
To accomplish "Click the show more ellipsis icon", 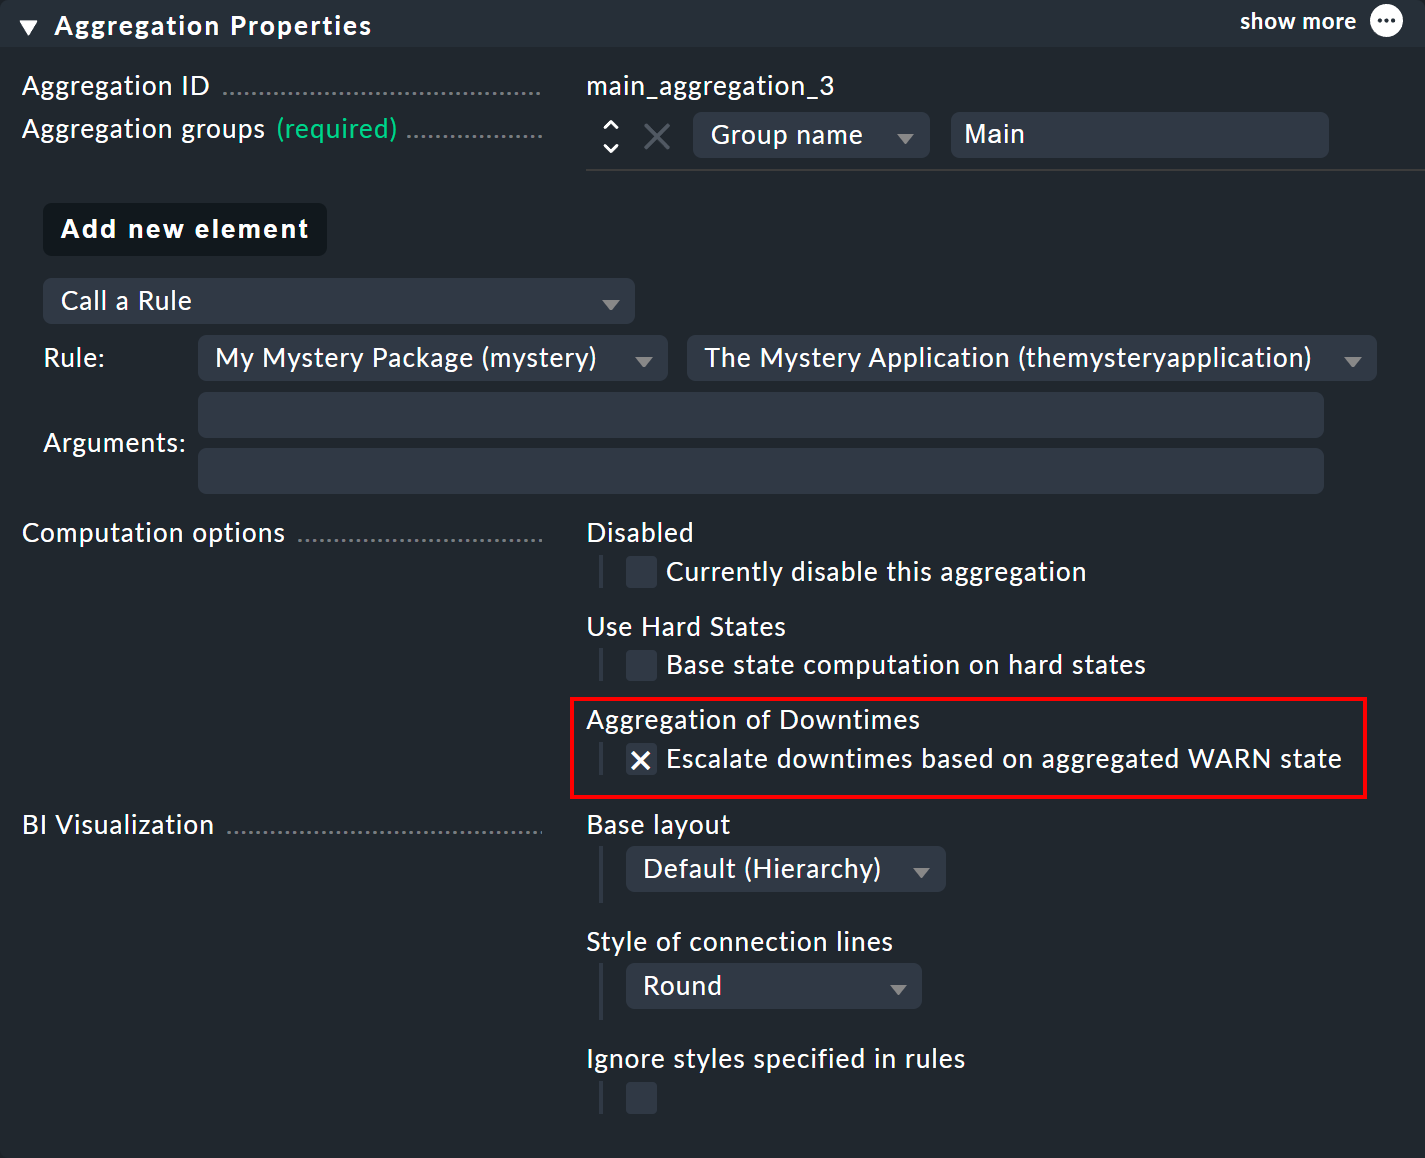I will click(x=1386, y=21).
